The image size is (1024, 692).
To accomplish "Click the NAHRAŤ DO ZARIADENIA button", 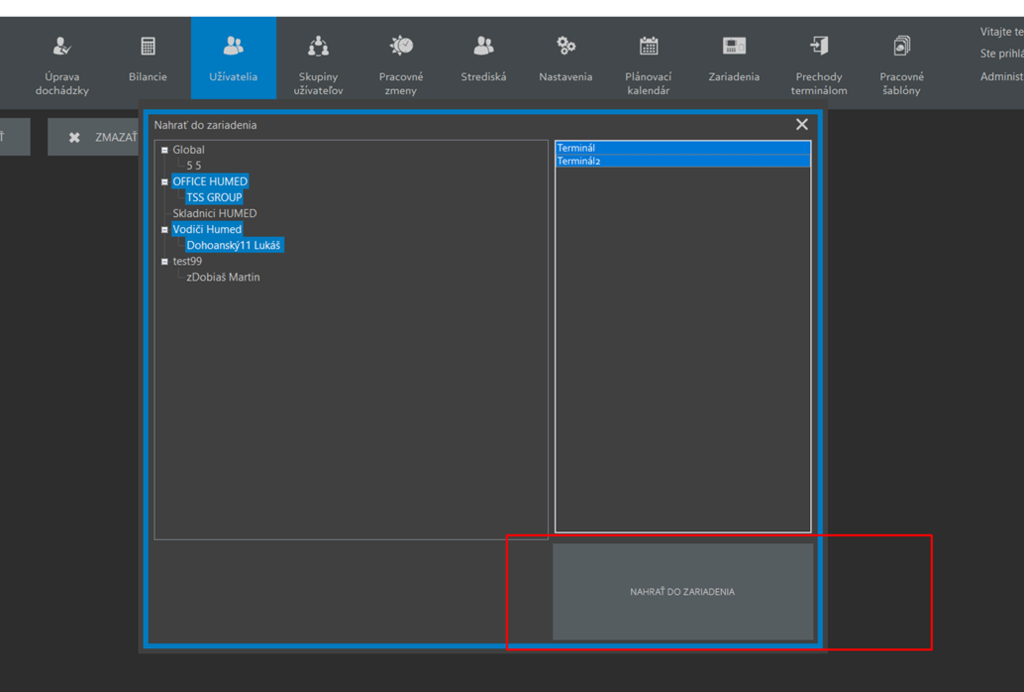I will click(x=682, y=592).
